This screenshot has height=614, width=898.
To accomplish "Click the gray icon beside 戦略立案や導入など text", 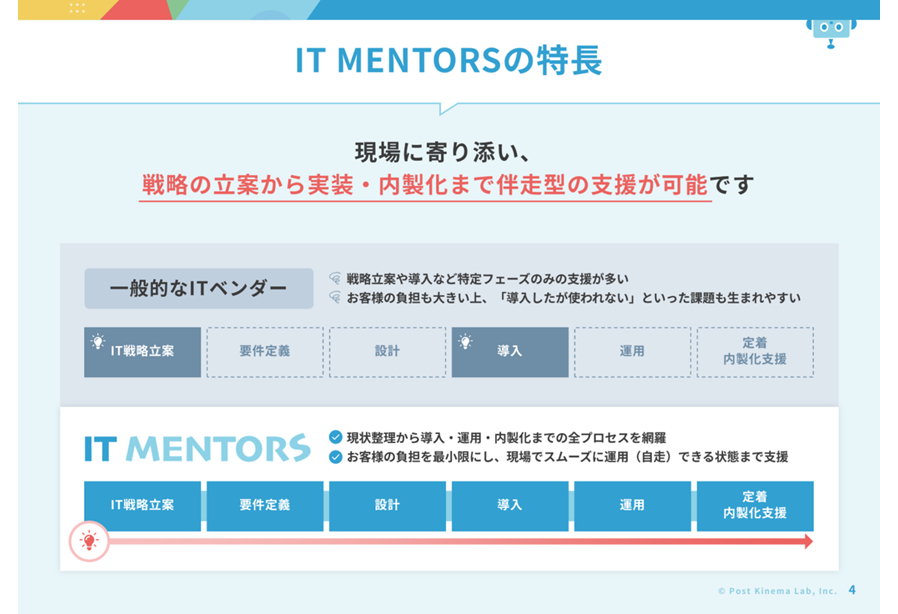I will tap(335, 279).
